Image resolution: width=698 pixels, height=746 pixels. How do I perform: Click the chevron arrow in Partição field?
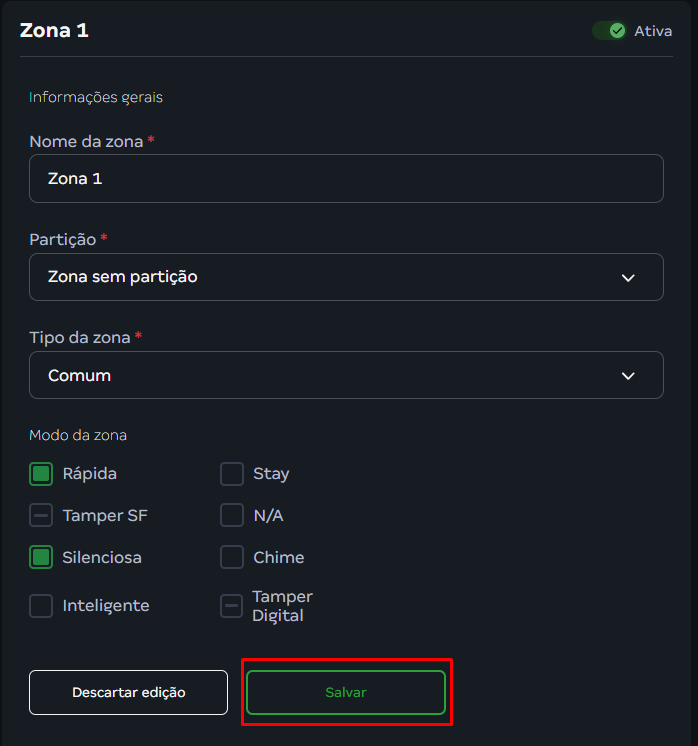(x=628, y=278)
